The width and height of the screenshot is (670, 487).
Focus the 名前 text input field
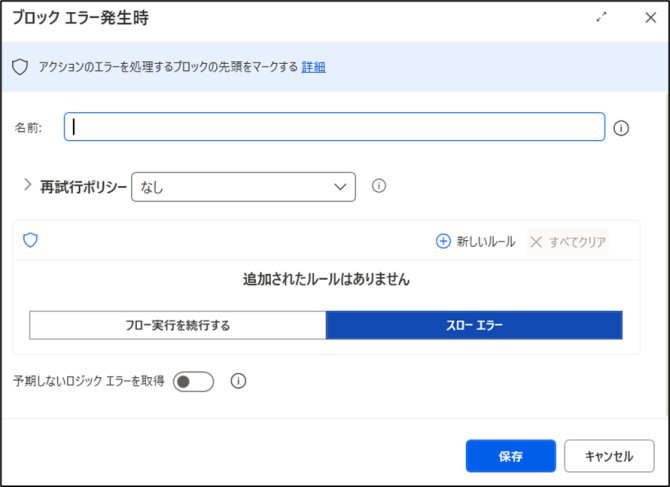(335, 126)
